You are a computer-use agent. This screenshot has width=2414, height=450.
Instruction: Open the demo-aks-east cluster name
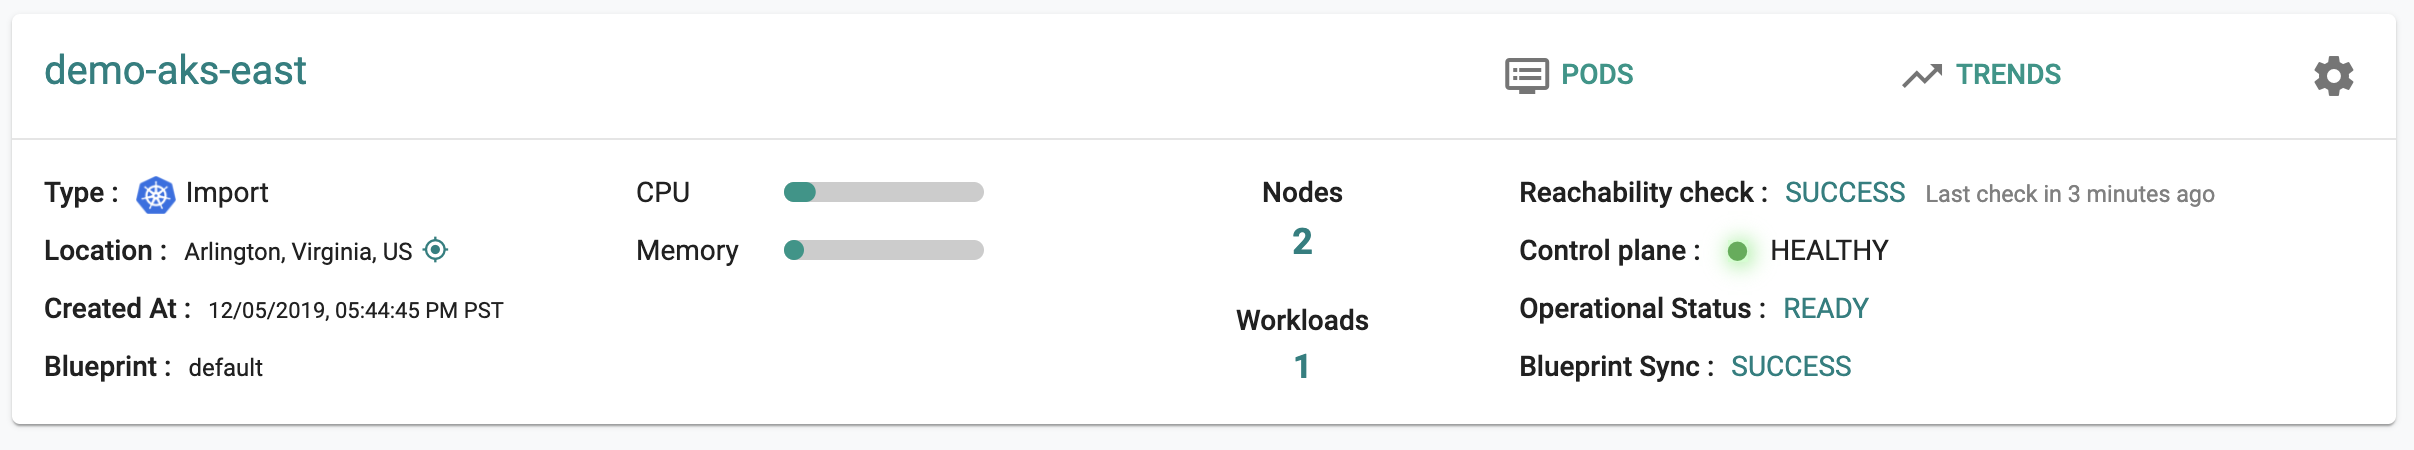click(175, 71)
